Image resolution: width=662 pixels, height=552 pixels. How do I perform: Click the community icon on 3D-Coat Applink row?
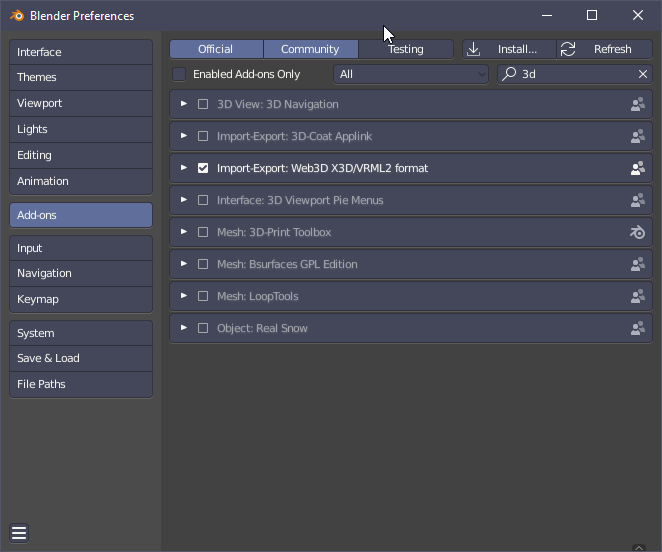[x=638, y=136]
